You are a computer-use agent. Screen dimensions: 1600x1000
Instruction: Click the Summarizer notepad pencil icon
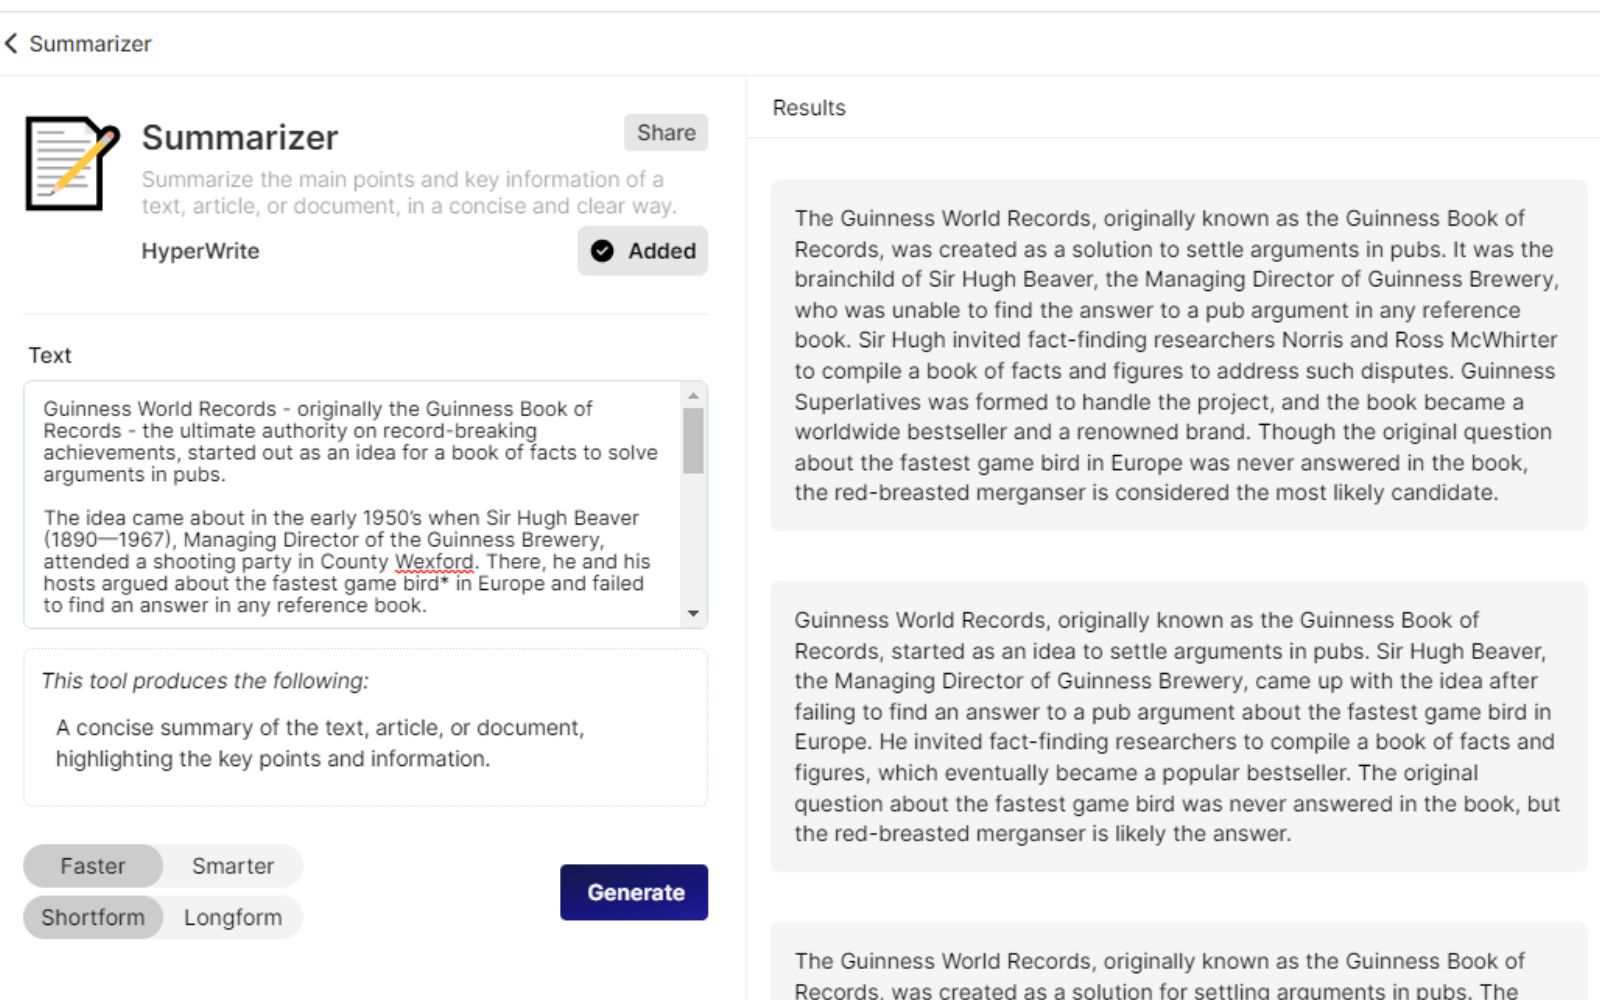(x=71, y=163)
